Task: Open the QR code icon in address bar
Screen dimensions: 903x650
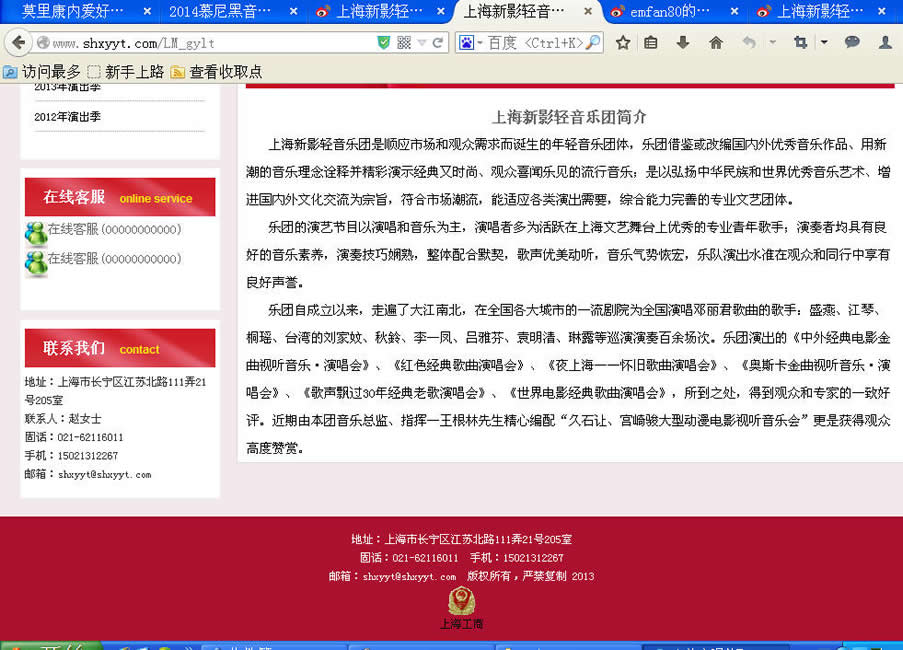Action: point(404,43)
